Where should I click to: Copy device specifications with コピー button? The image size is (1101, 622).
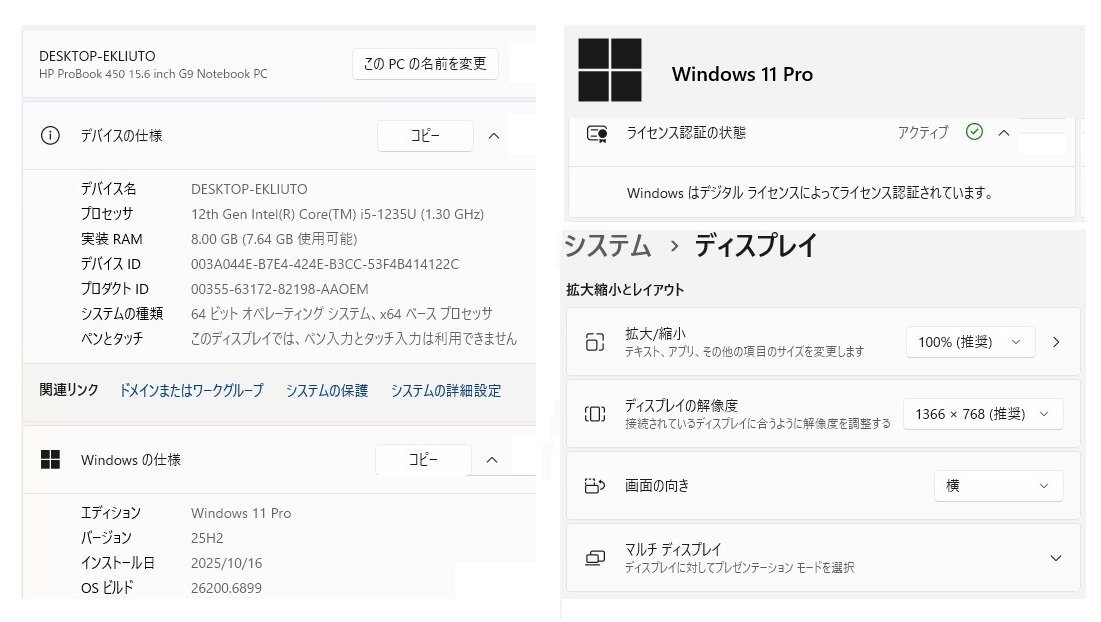(425, 135)
